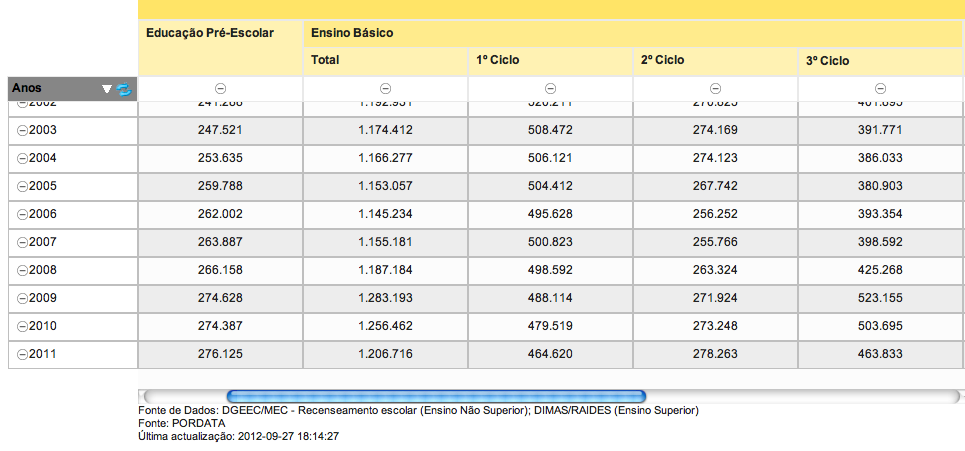965x451 pixels.
Task: Toggle the 2010 row remove circle
Action: pyautogui.click(x=22, y=326)
